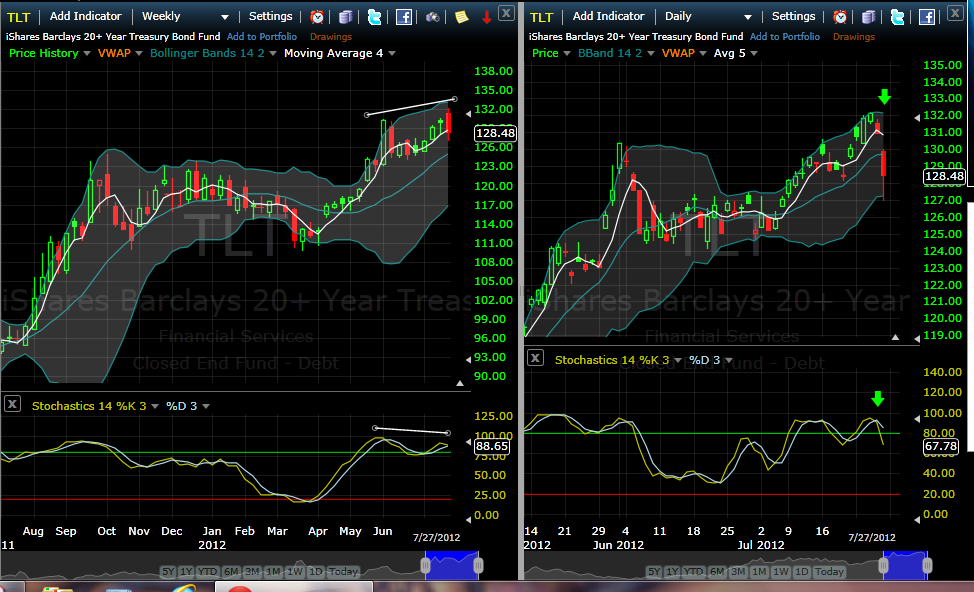This screenshot has height=592, width=974.
Task: Select 5Y range on Weekly chart
Action: [168, 572]
